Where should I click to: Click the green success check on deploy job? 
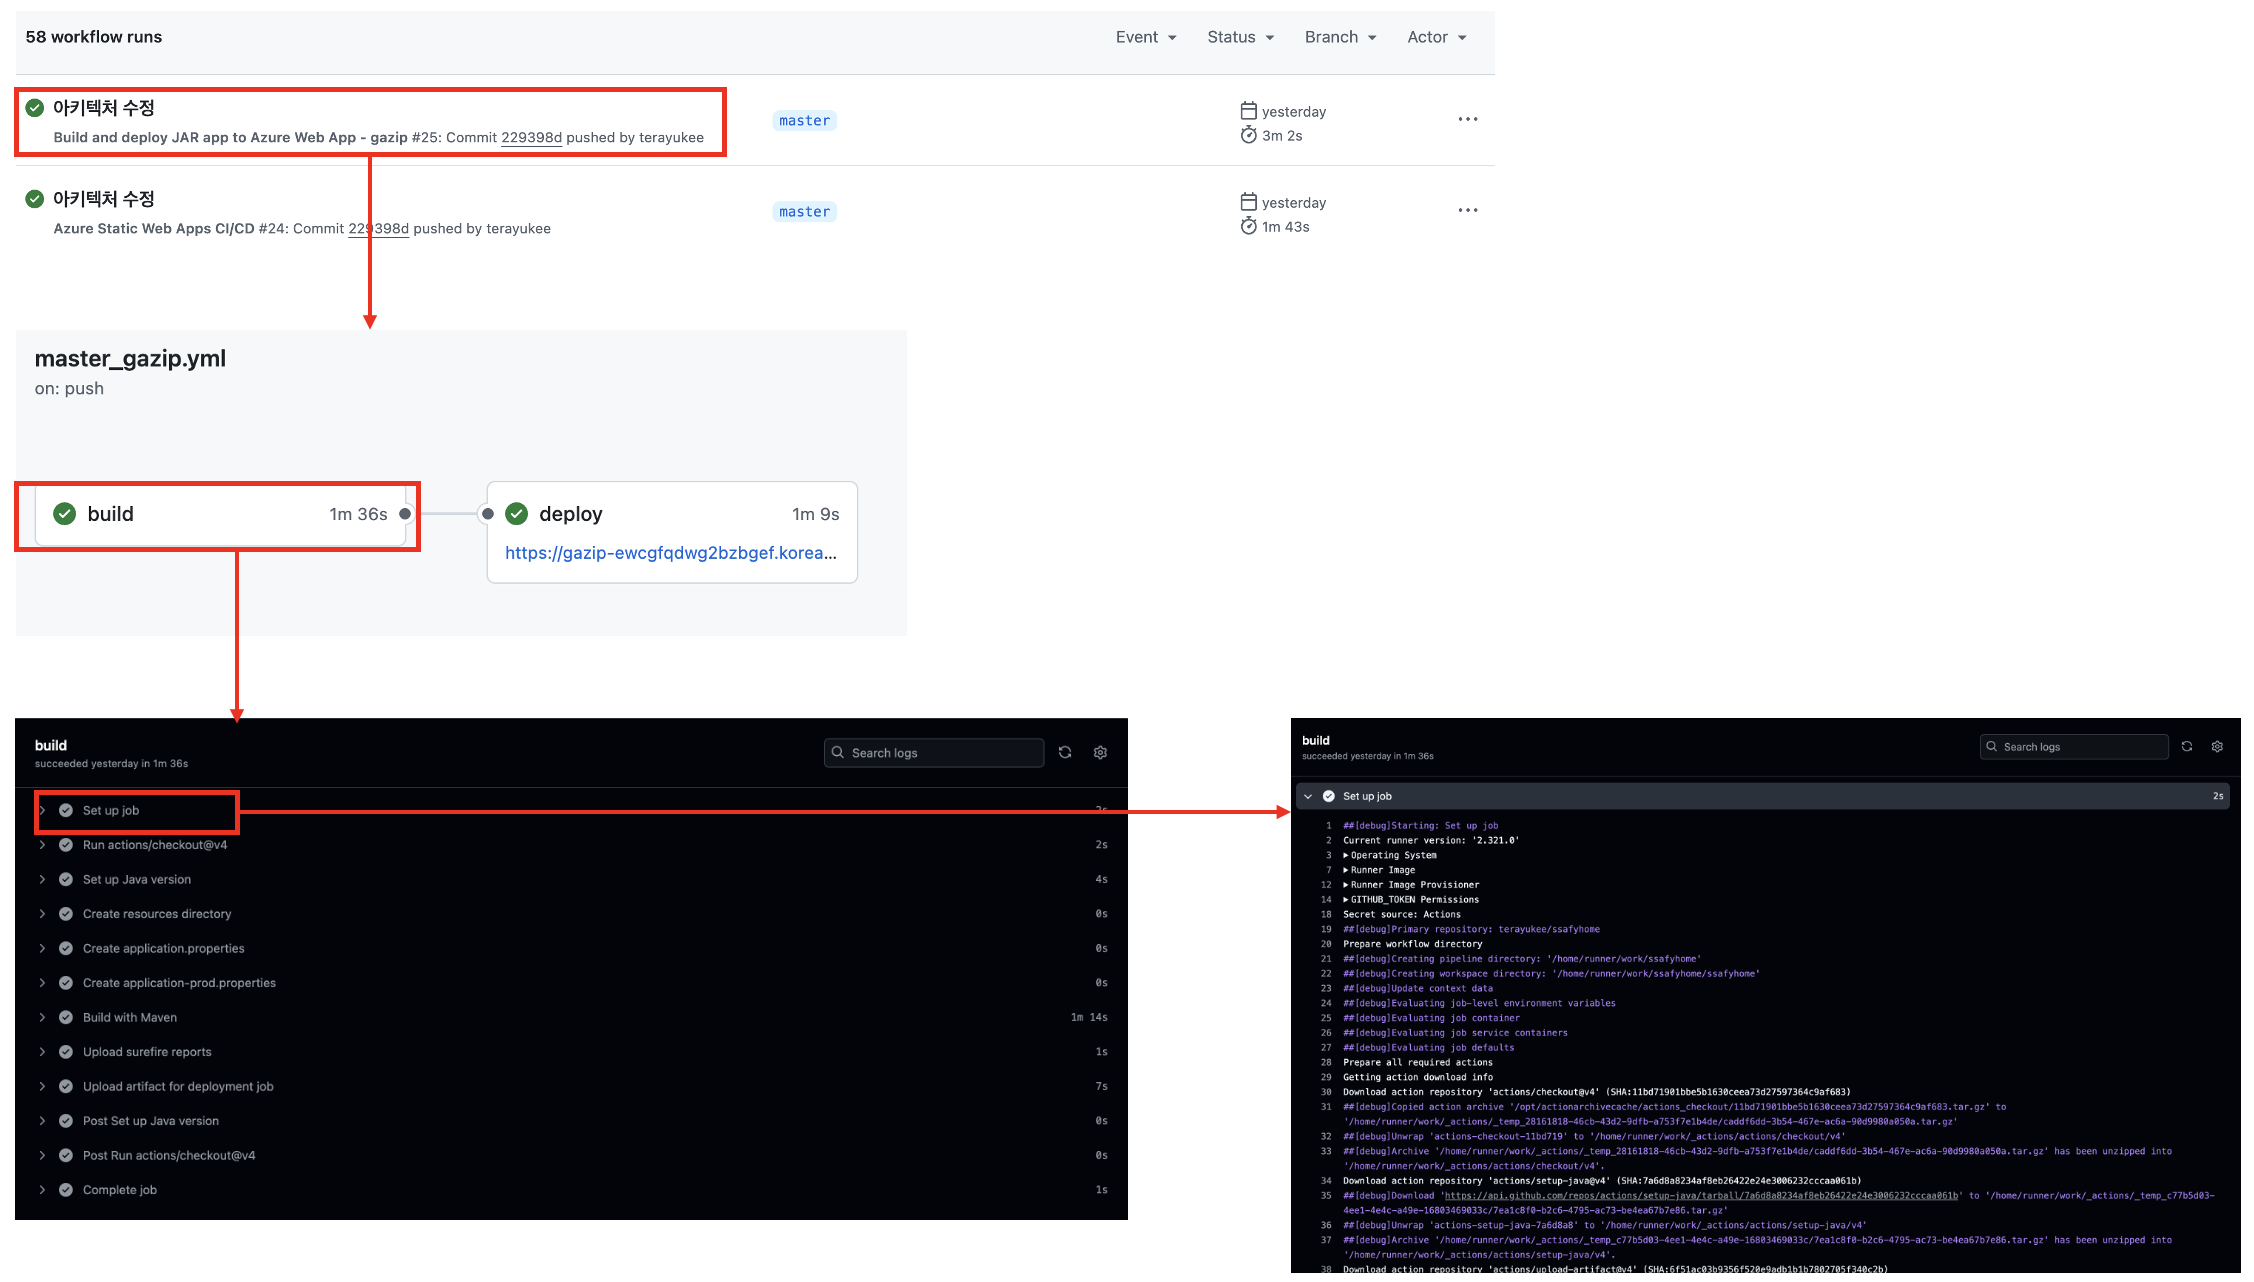(517, 514)
